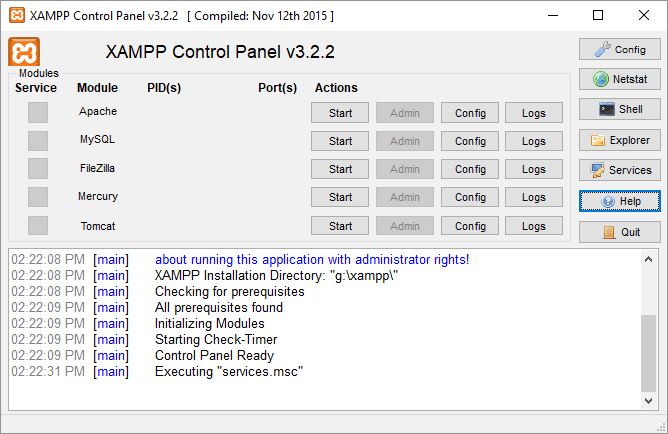Quit XAMPP using the door icon

619,232
